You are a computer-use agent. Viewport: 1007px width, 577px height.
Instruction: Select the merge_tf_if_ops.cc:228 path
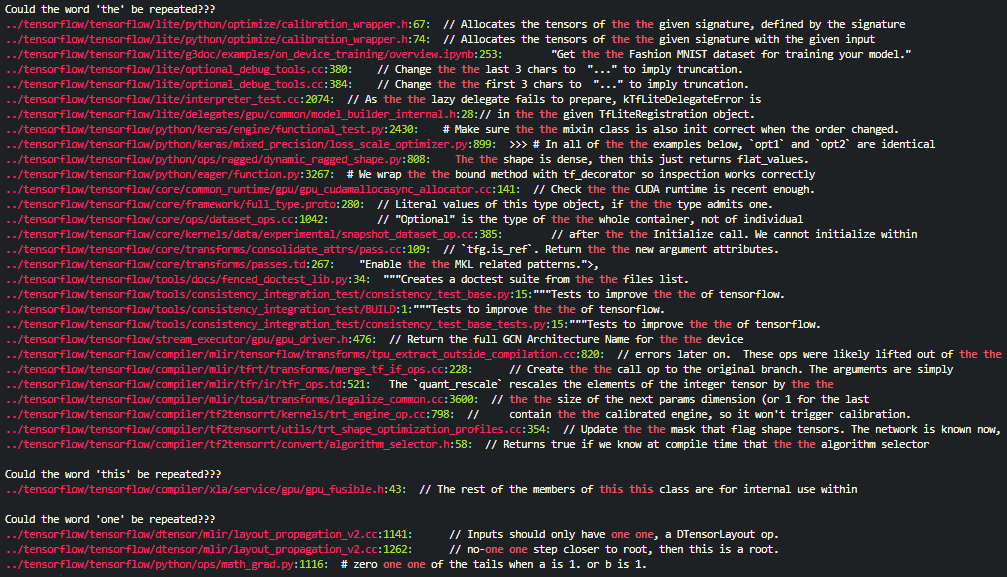coord(238,369)
